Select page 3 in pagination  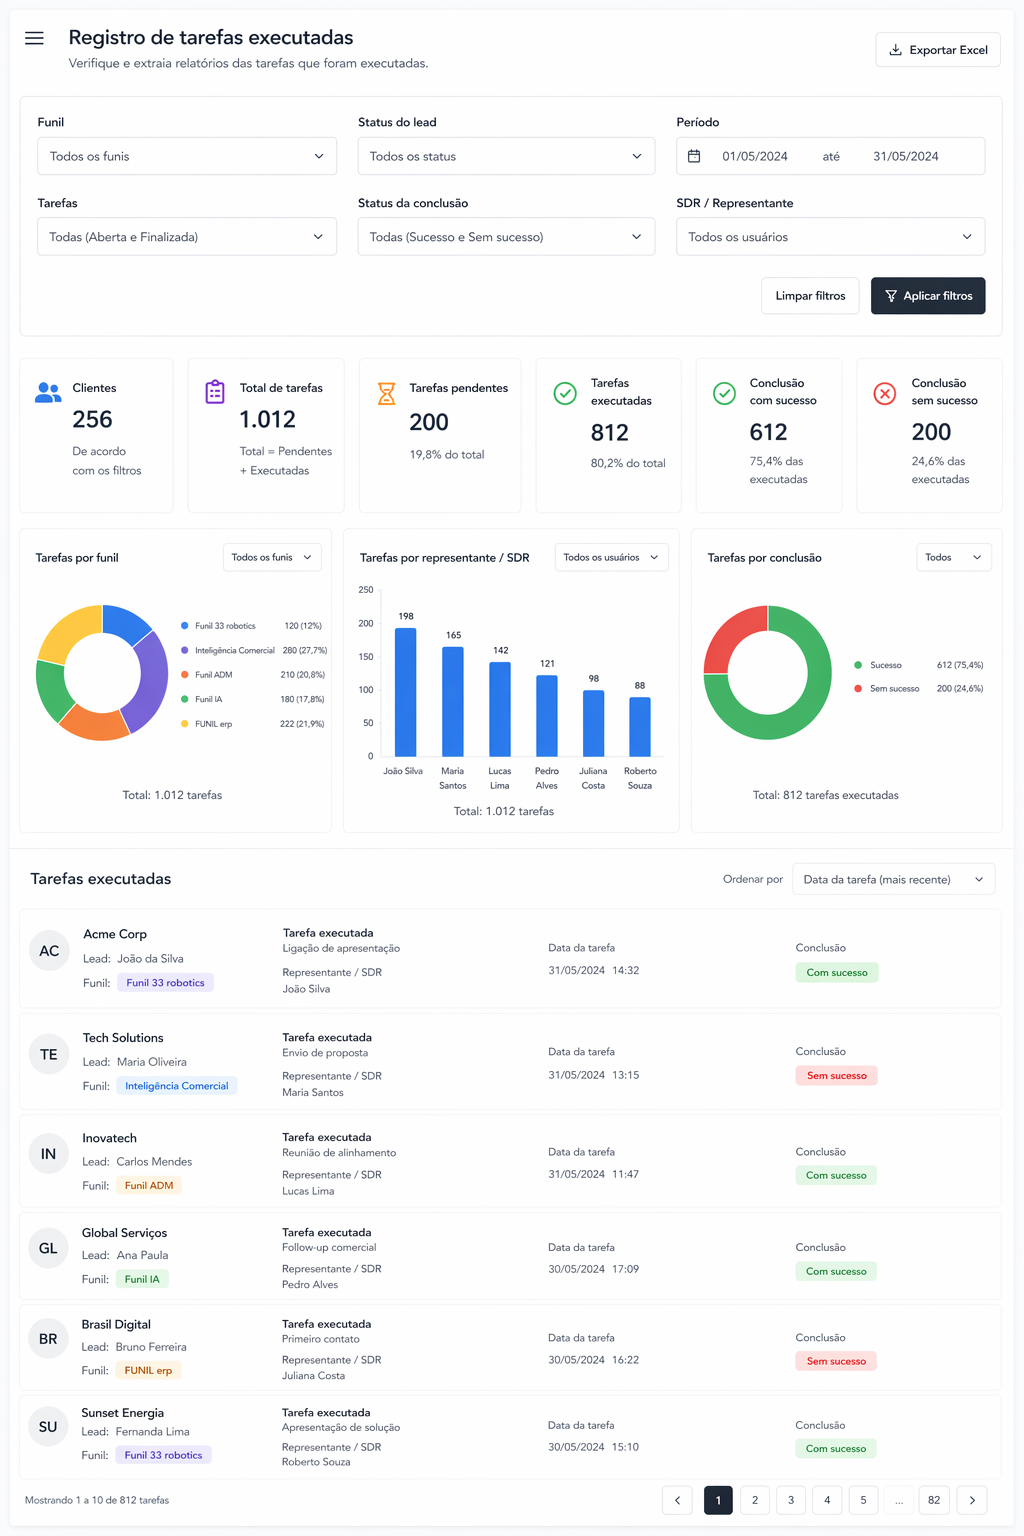[x=791, y=1500]
